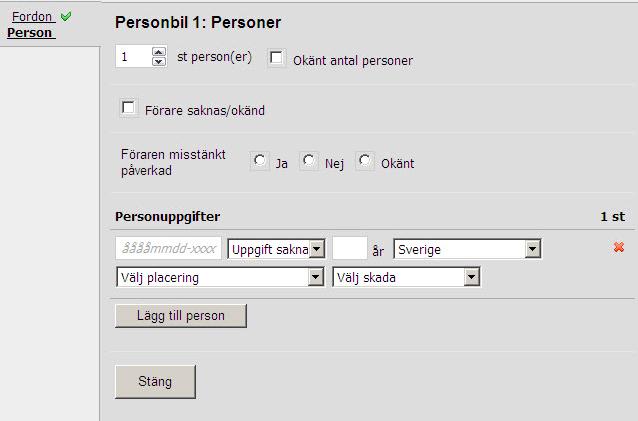Open the Uppgift saknas dropdown
Screen dimensions: 638x421
pyautogui.click(x=276, y=249)
